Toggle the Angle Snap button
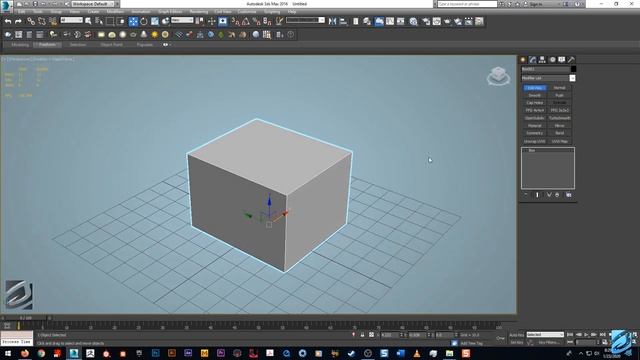 pos(246,21)
